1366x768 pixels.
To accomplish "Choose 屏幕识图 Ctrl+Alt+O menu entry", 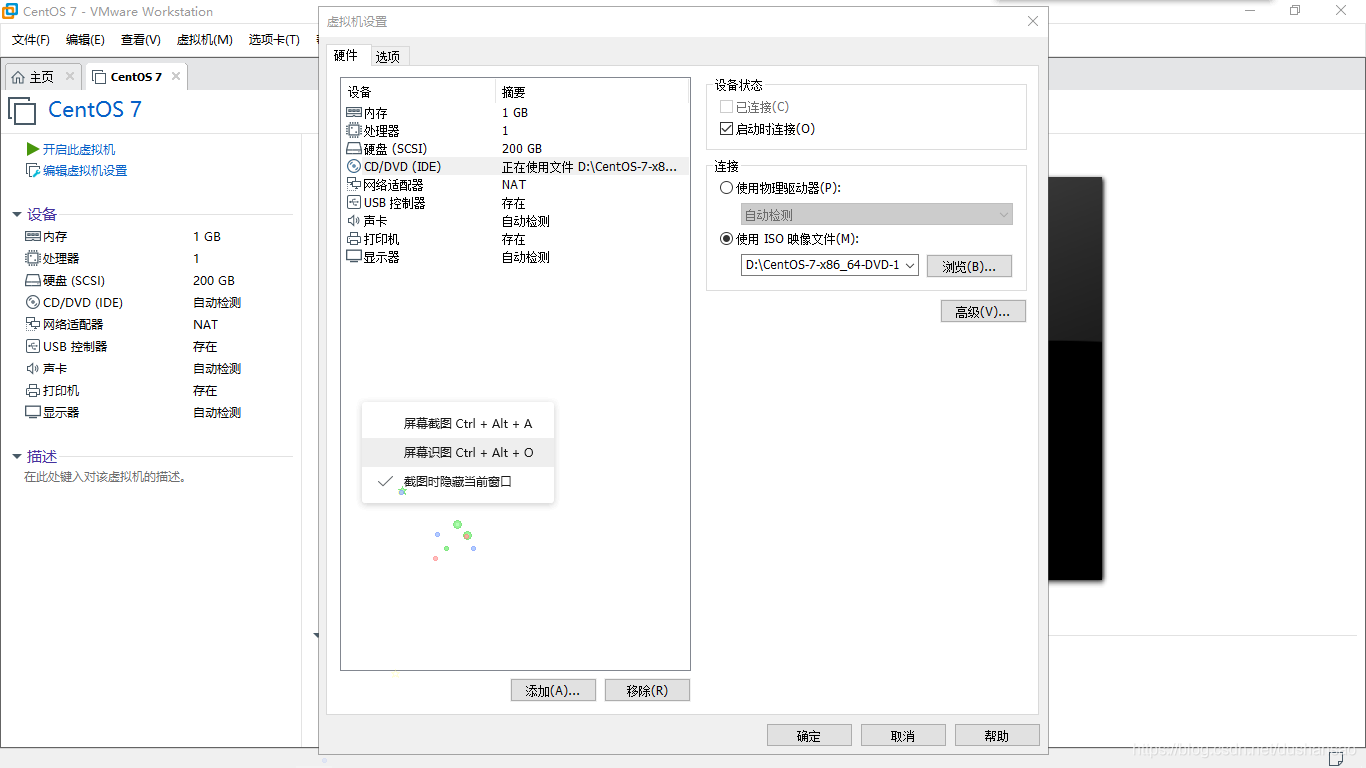I will point(458,453).
